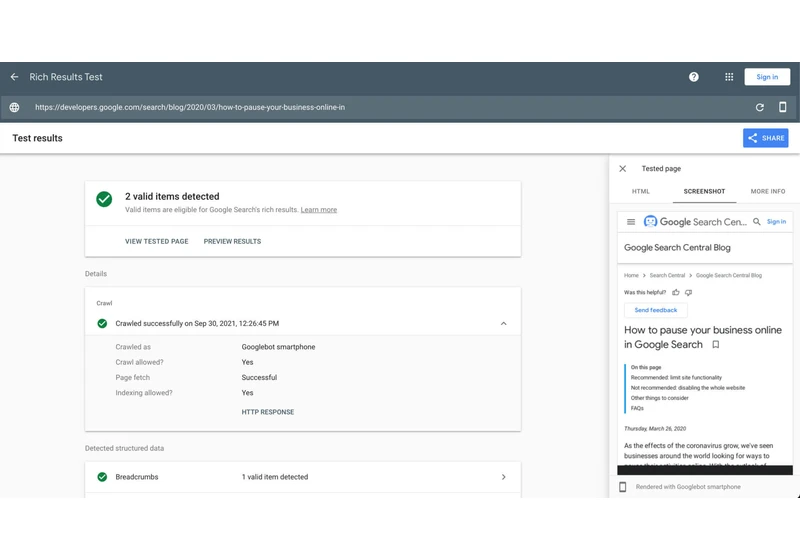The height and width of the screenshot is (560, 800).
Task: Click the Send feedback button
Action: [656, 310]
